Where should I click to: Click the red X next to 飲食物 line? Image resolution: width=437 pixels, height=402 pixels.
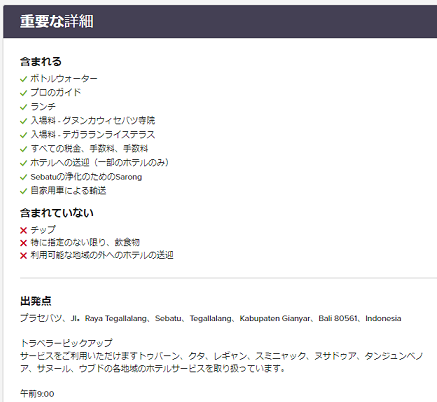pyautogui.click(x=23, y=243)
